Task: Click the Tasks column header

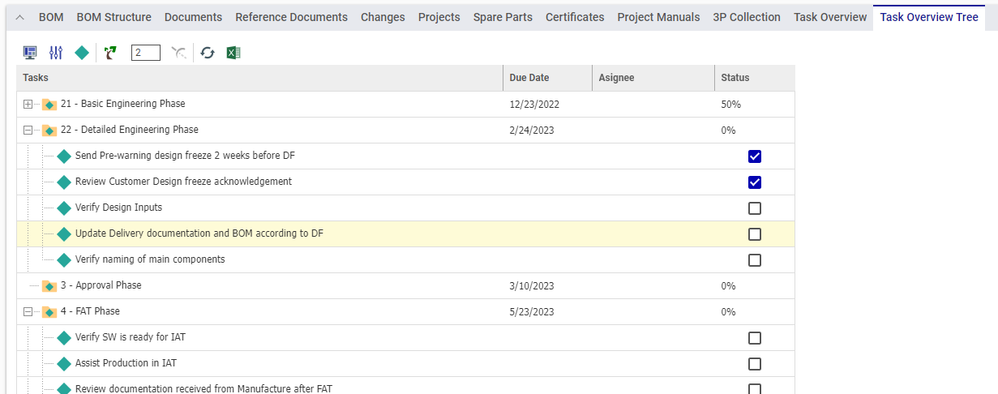Action: click(260, 78)
